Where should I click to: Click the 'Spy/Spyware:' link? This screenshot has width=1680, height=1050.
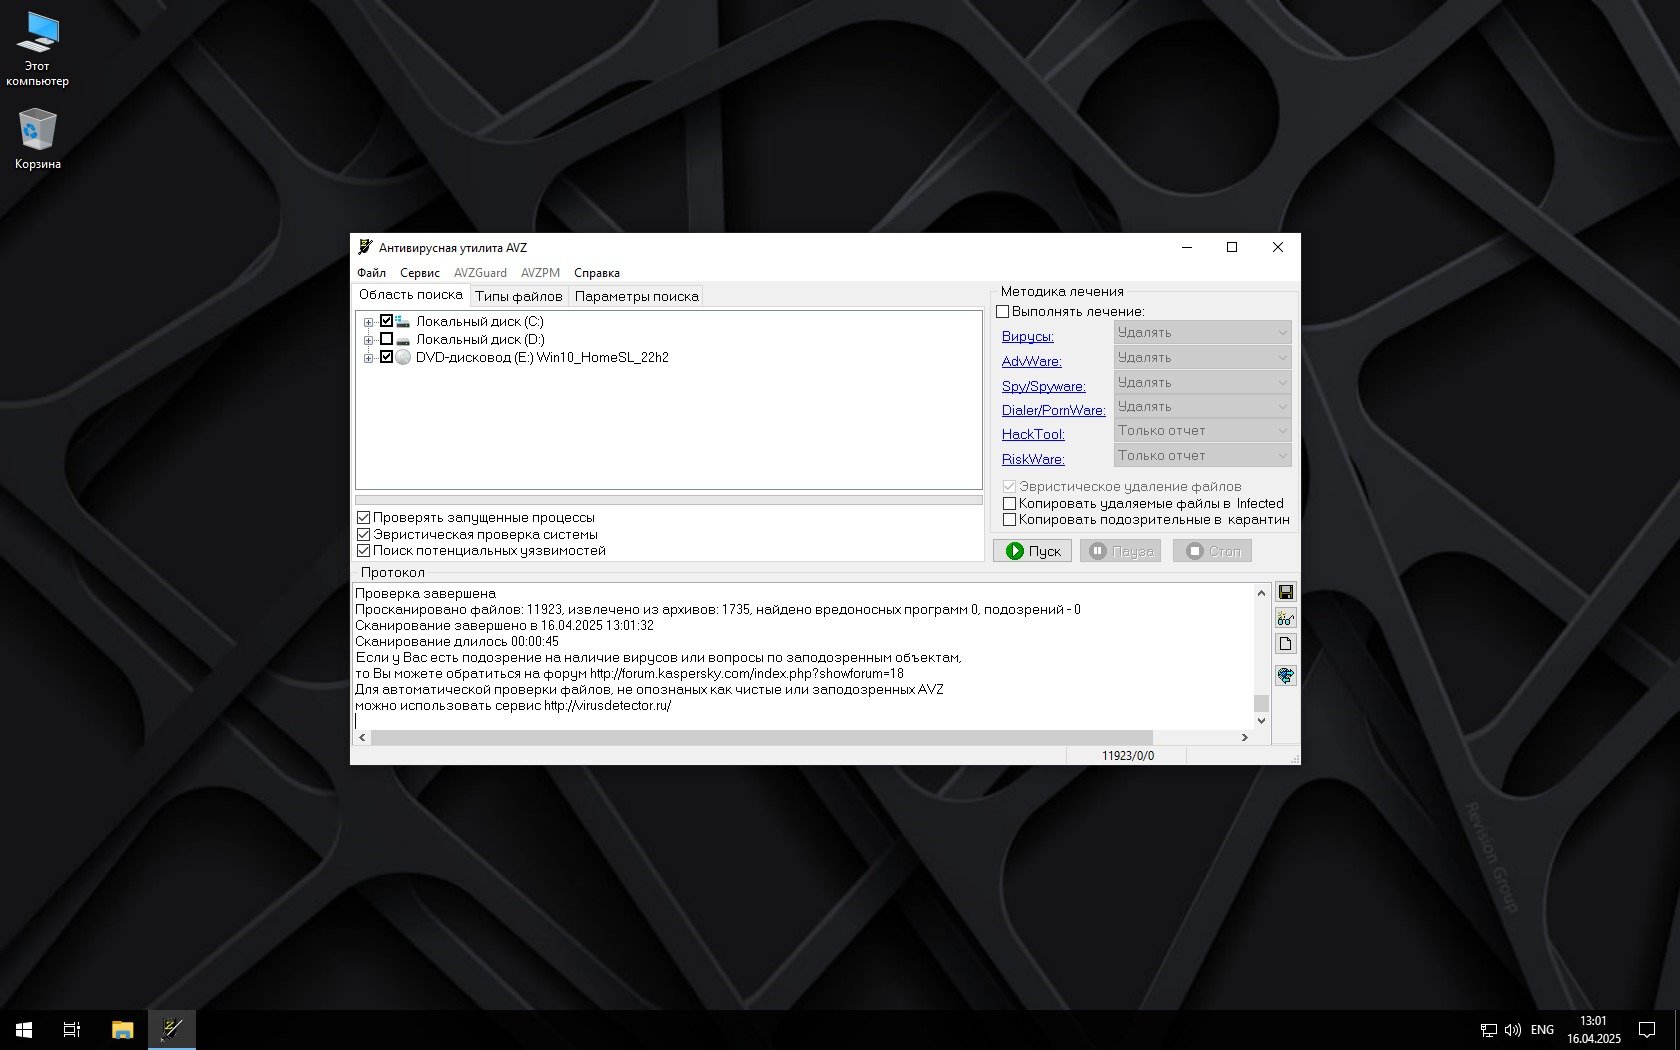(1043, 386)
